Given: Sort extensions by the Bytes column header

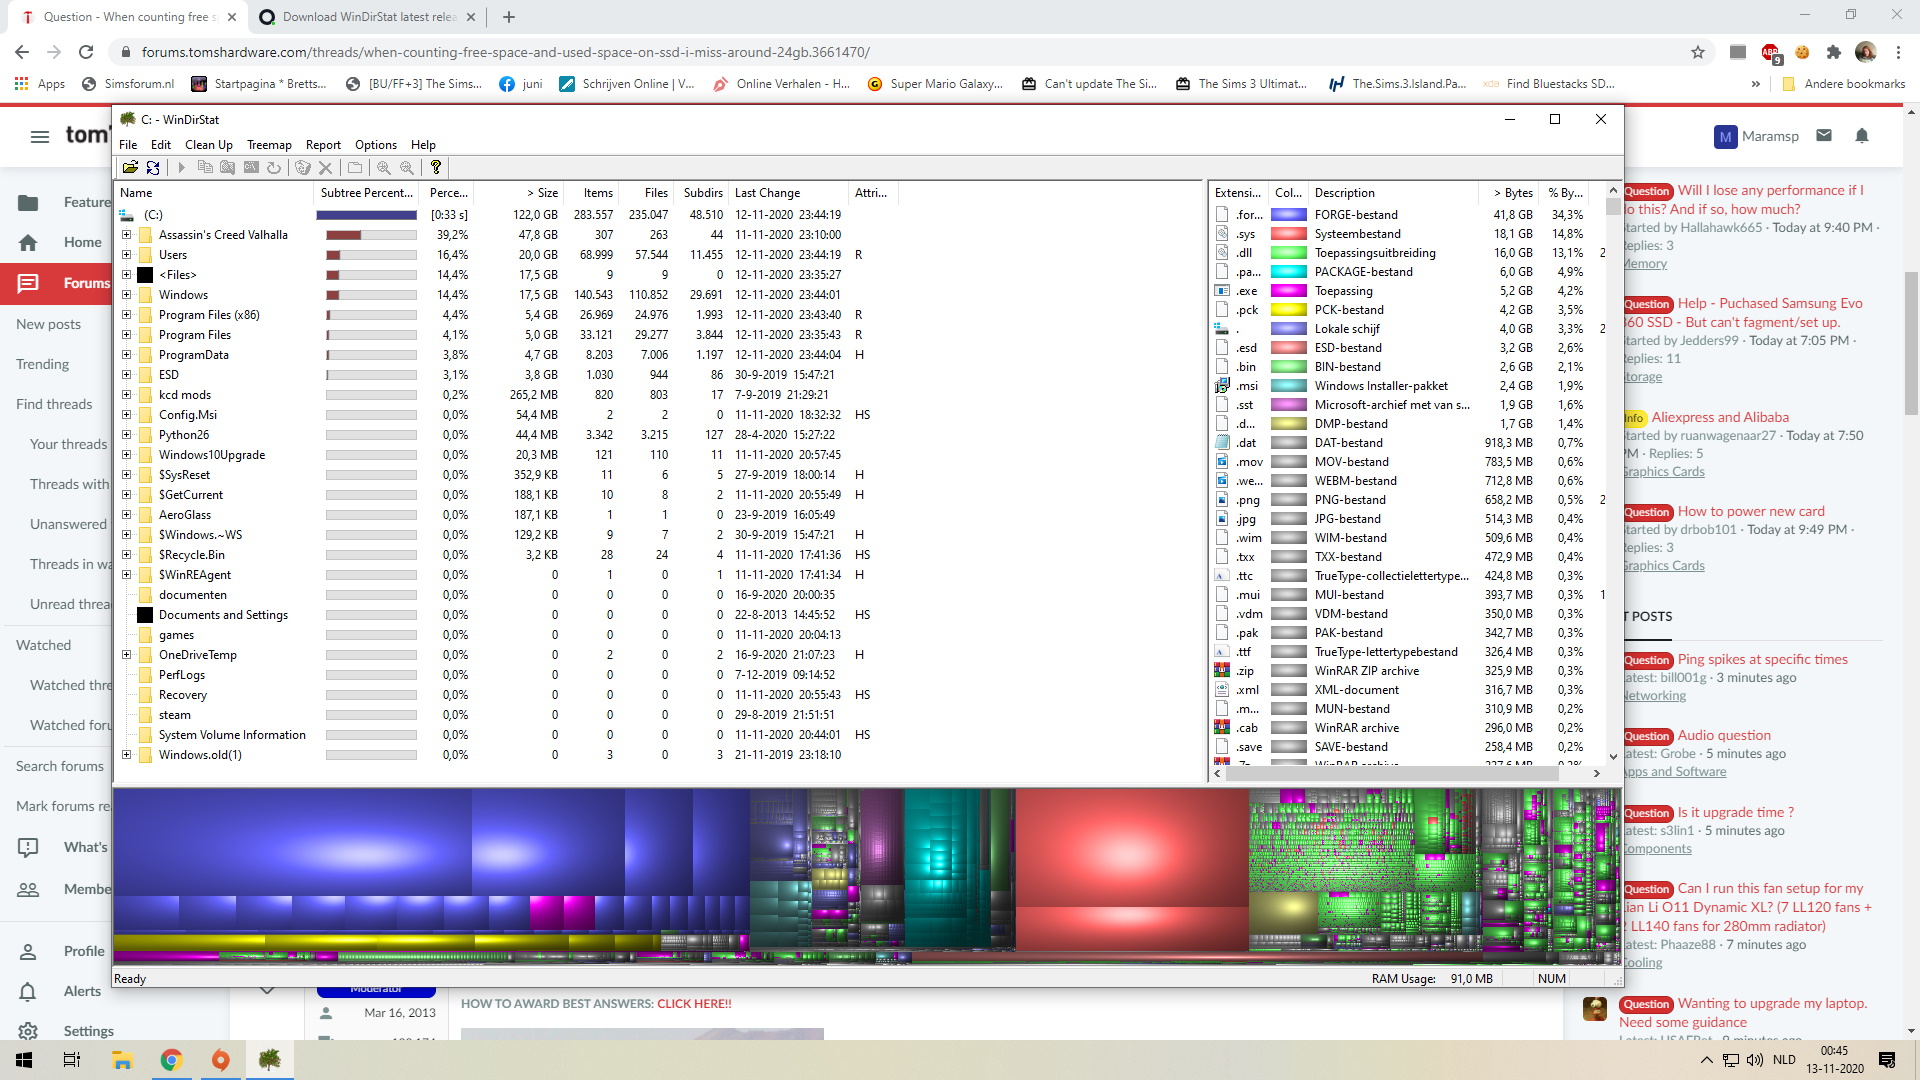Looking at the screenshot, I should pos(1511,193).
